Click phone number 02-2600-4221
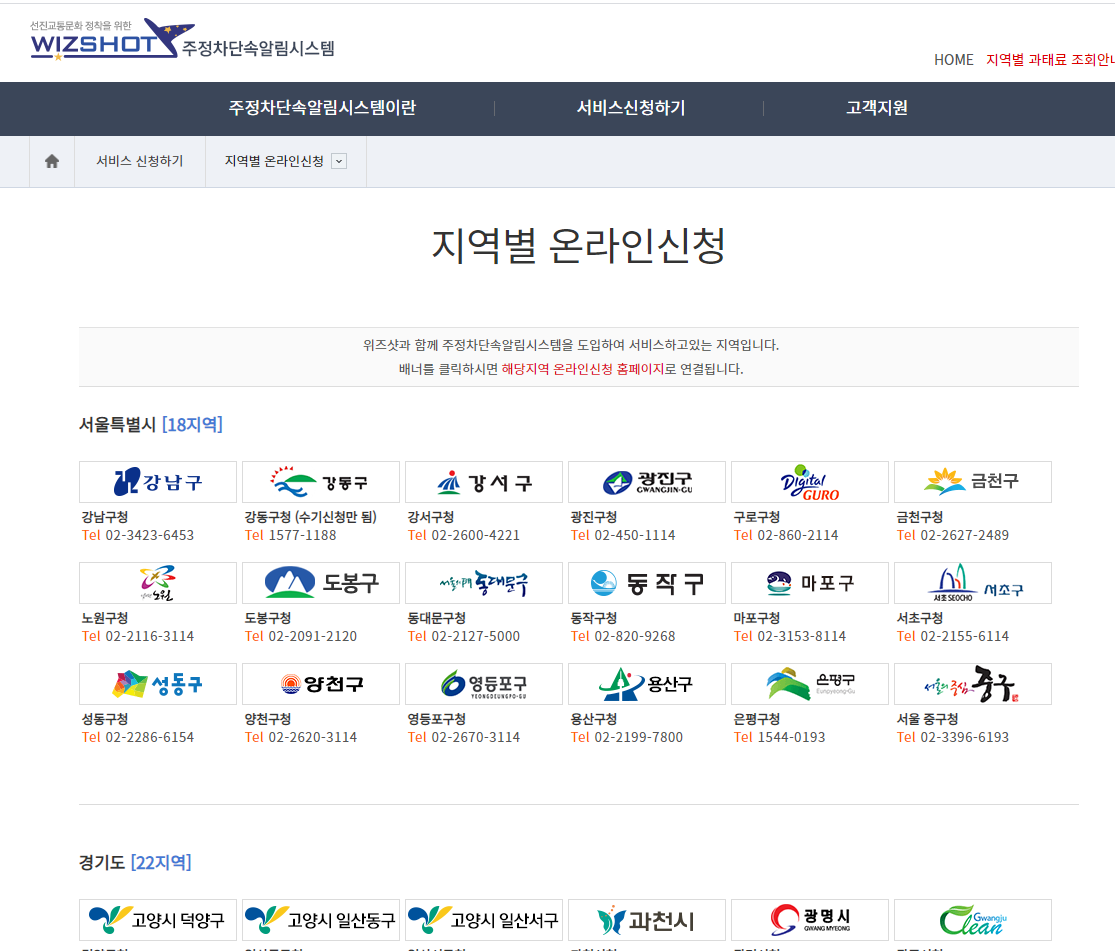Viewport: 1115px width, 951px height. coord(476,536)
